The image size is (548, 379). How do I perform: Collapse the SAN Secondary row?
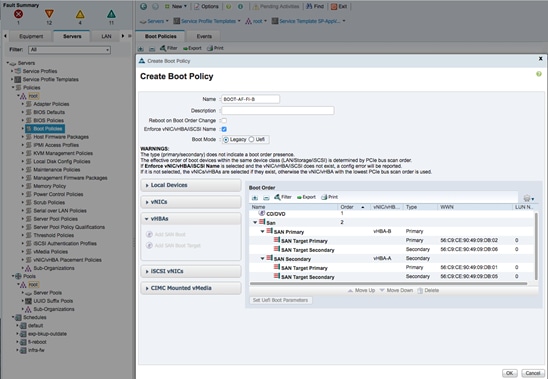pos(262,259)
